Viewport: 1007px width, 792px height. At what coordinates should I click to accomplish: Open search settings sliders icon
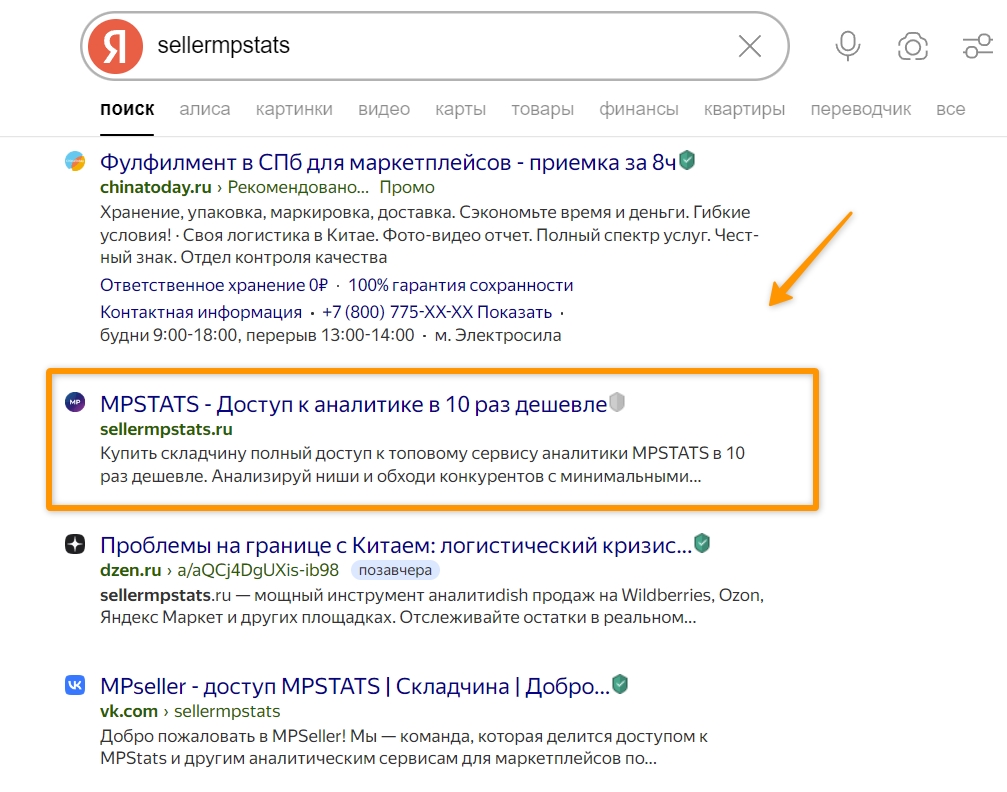975,46
